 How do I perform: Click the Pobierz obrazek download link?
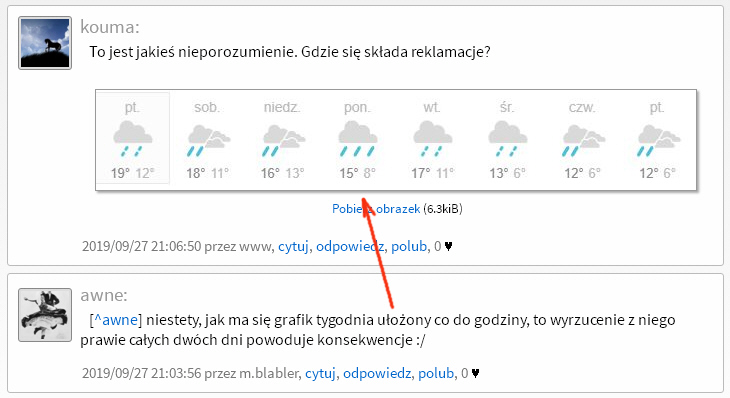coord(376,209)
